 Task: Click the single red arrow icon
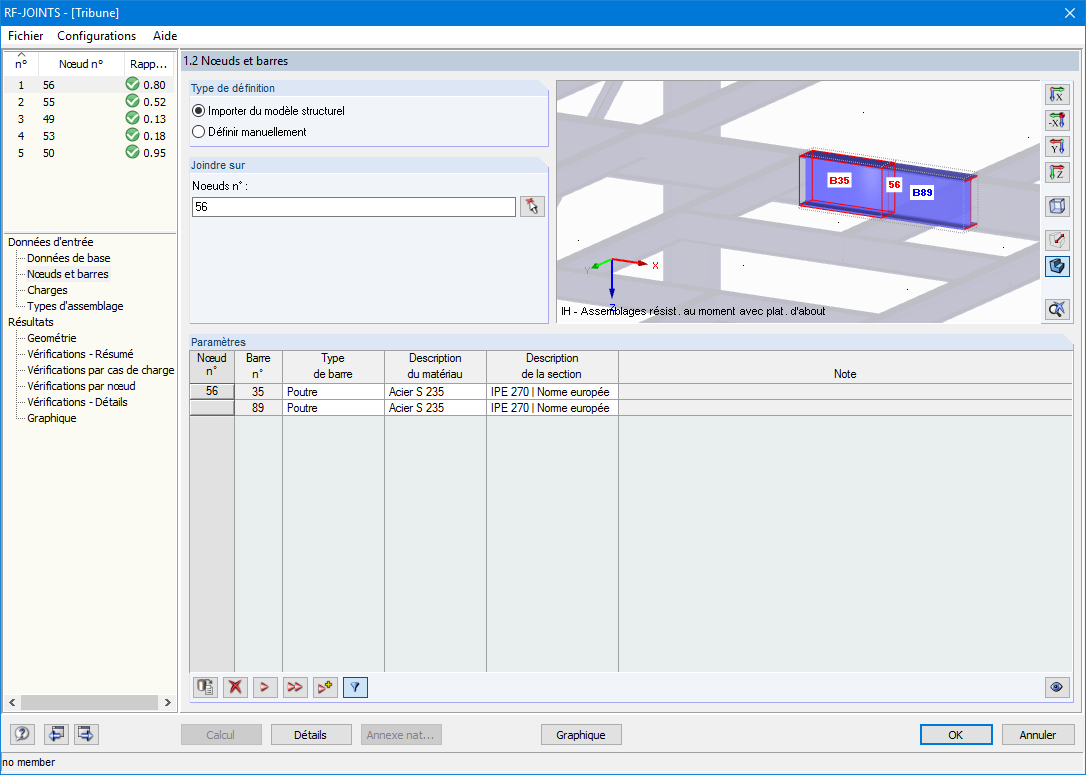point(265,687)
